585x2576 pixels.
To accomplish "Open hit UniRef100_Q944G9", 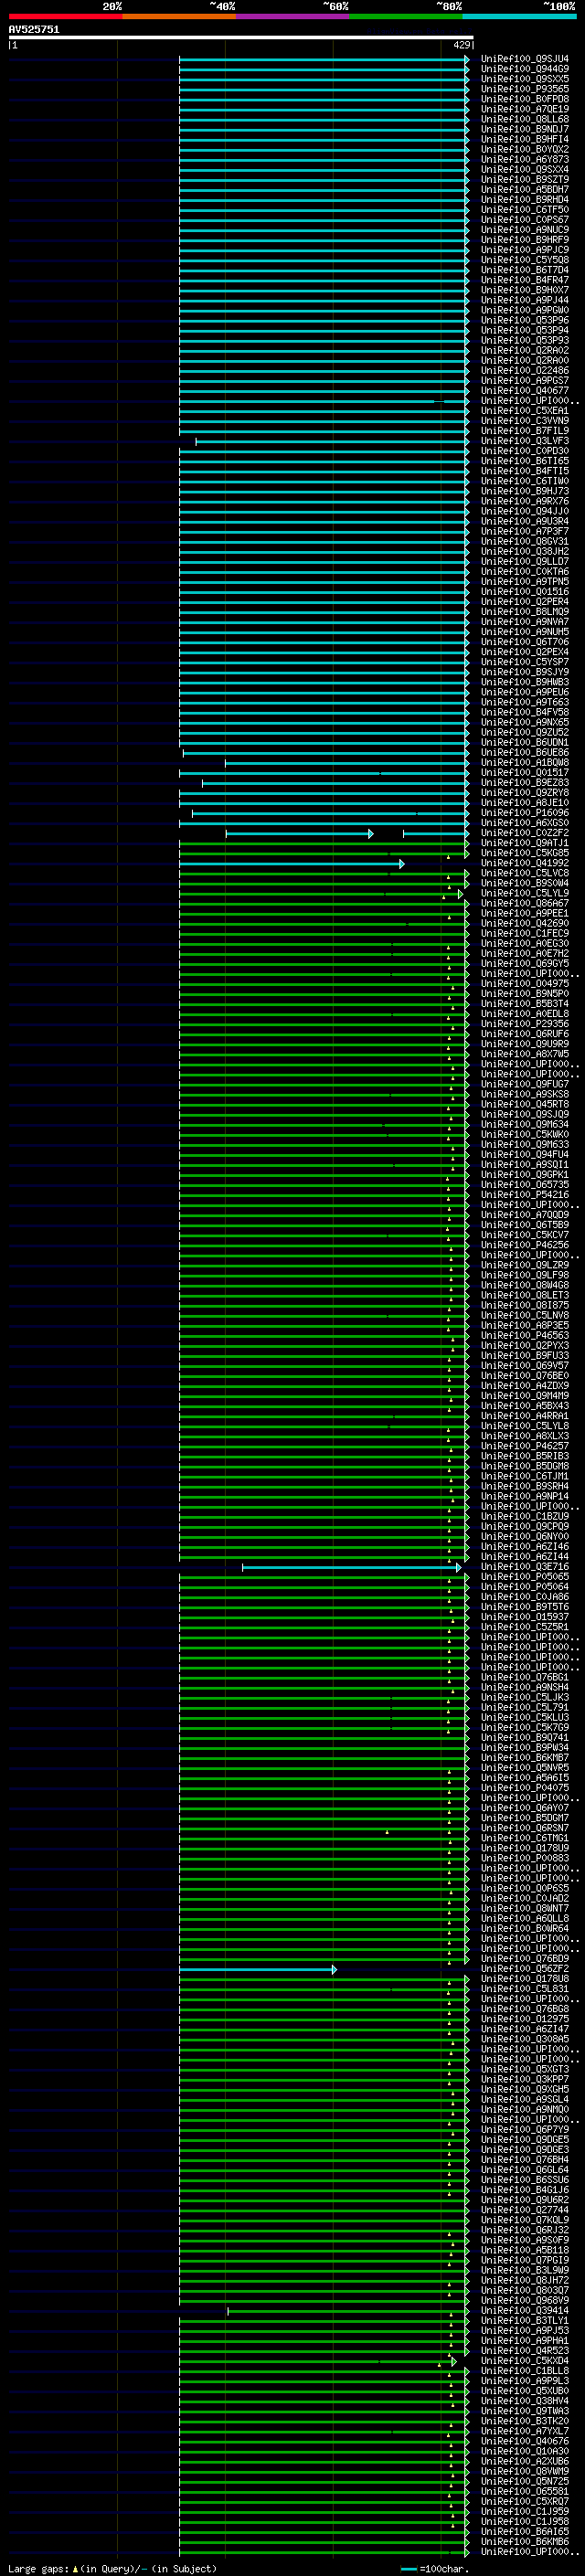I will coord(524,69).
